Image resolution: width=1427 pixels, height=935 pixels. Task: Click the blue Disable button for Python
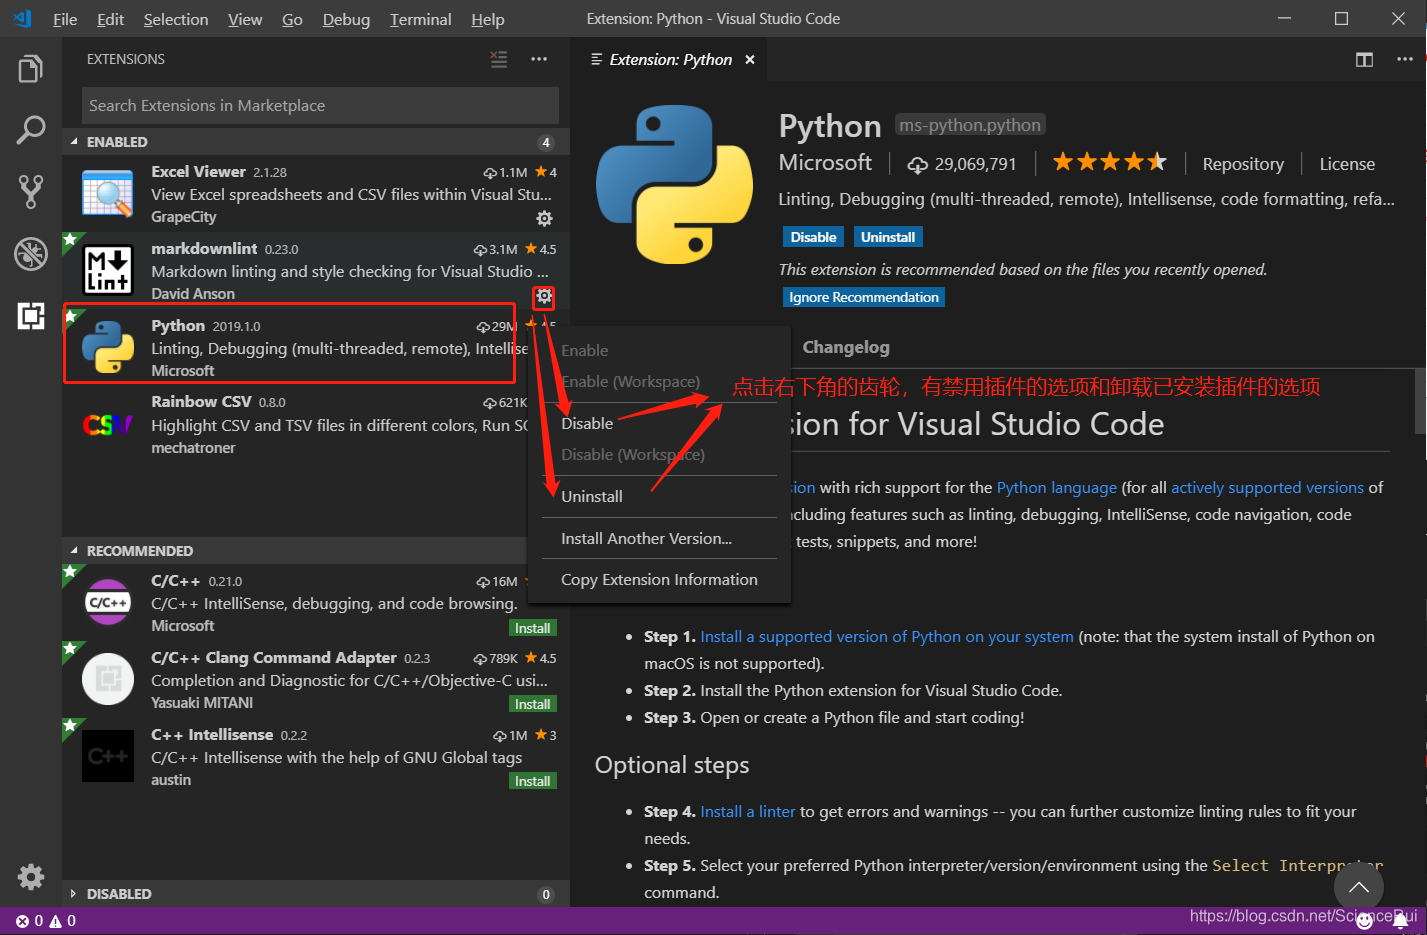(x=813, y=237)
